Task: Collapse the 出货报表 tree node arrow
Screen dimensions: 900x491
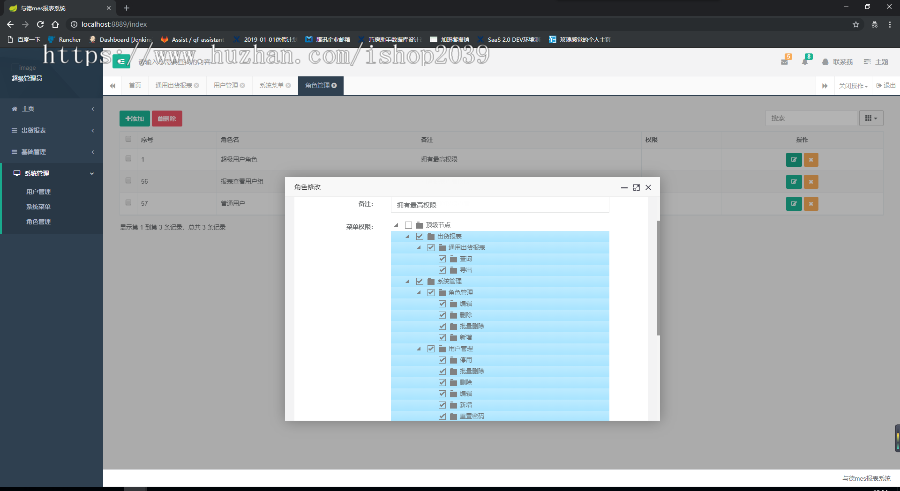Action: (408, 236)
